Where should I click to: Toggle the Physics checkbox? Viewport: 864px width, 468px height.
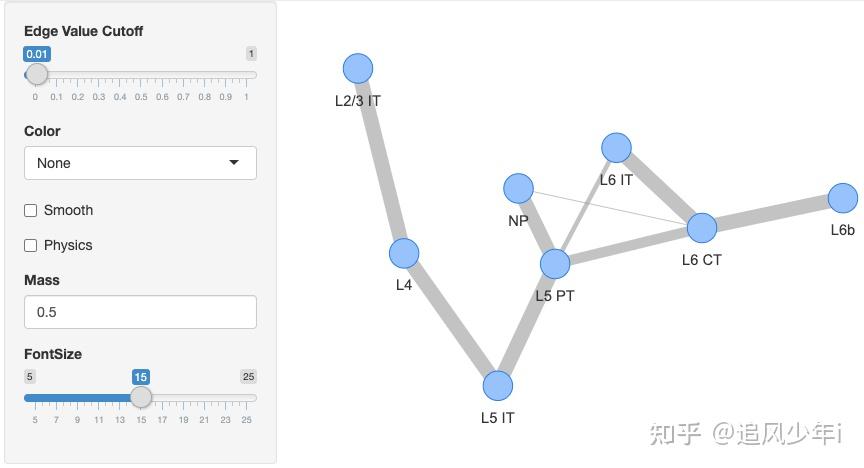pyautogui.click(x=31, y=246)
